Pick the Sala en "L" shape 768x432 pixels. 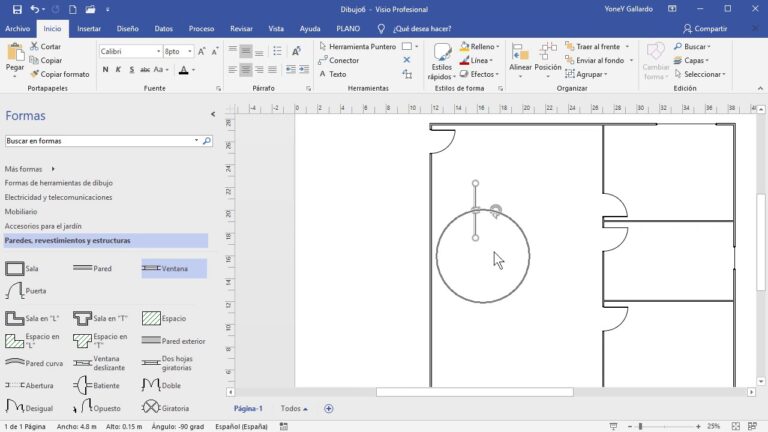(32, 318)
